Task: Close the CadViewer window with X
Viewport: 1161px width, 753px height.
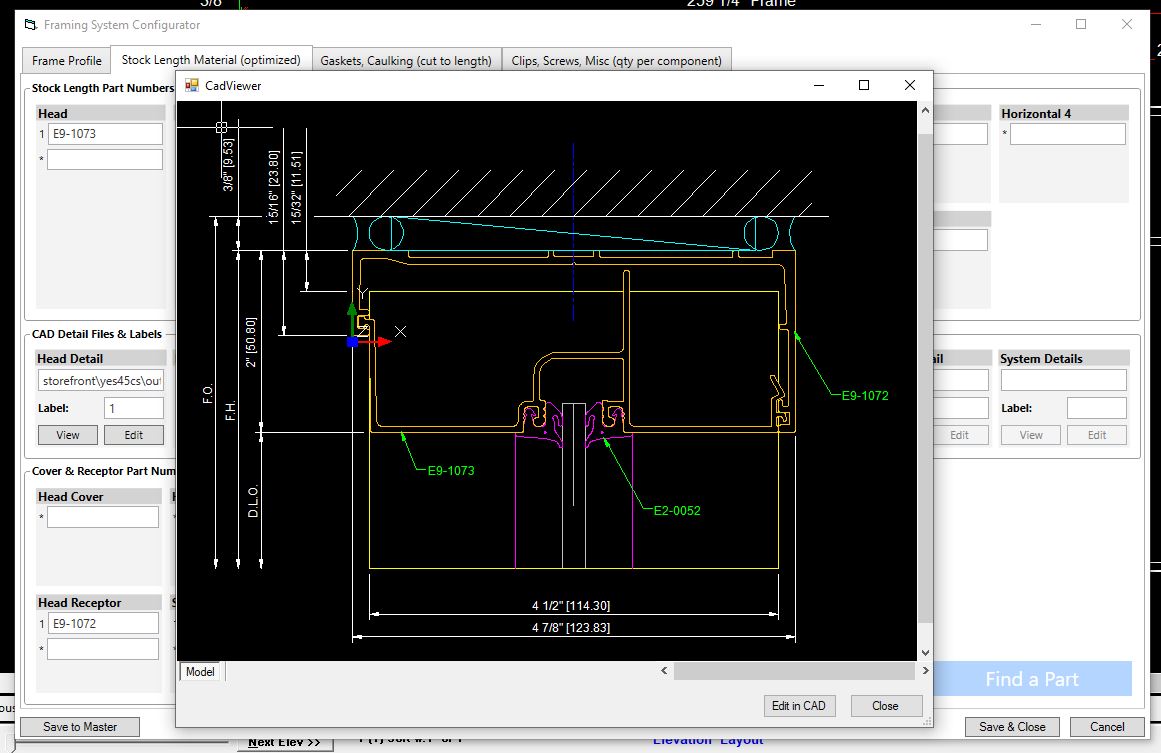Action: [x=910, y=85]
